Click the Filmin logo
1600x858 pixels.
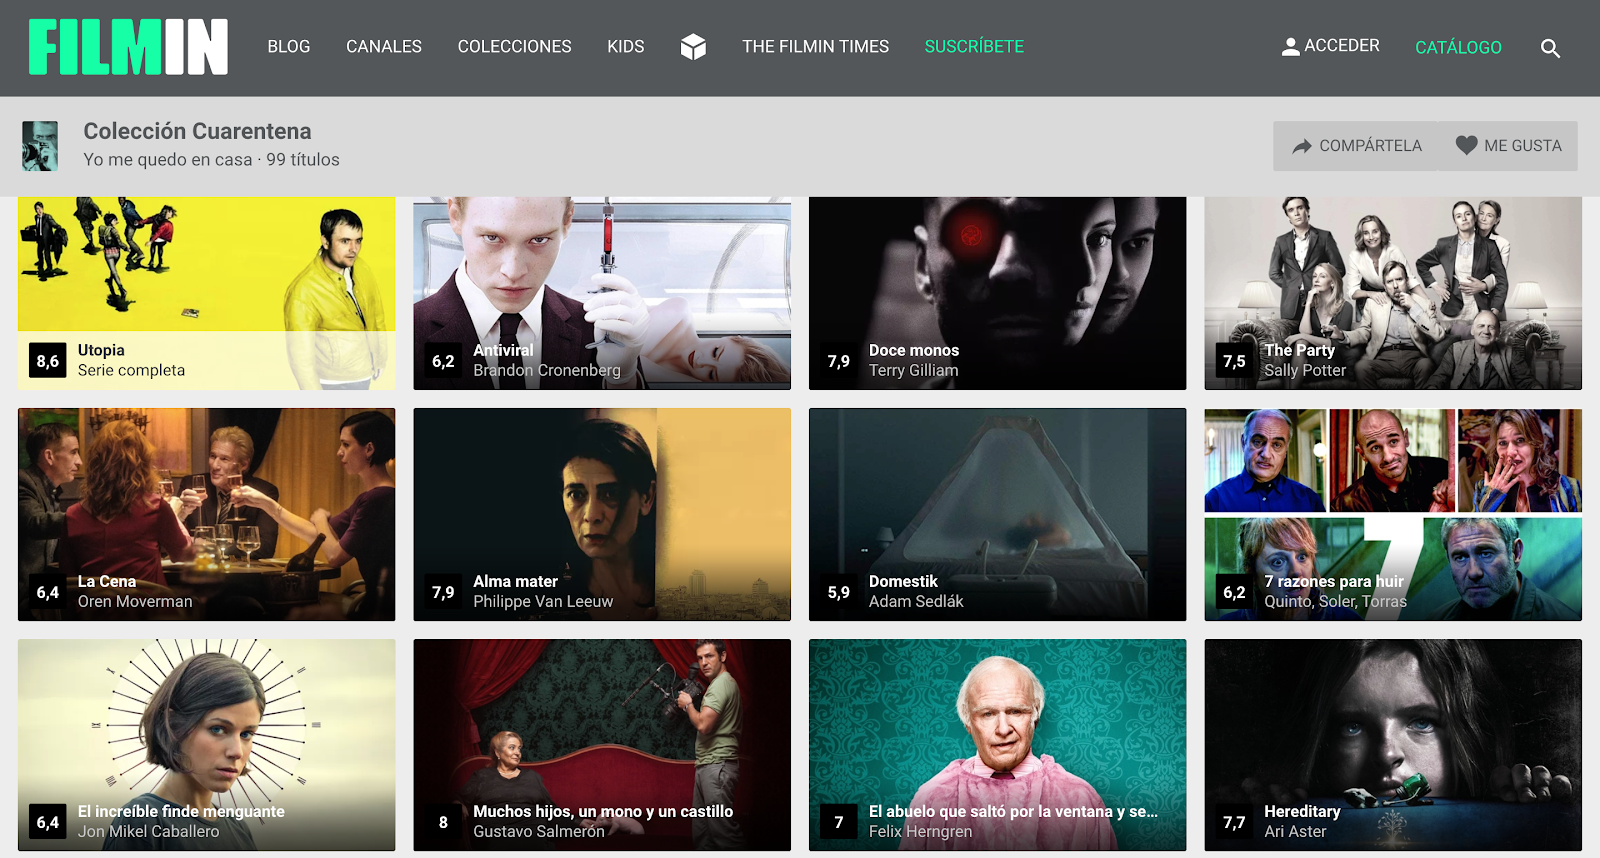tap(128, 47)
